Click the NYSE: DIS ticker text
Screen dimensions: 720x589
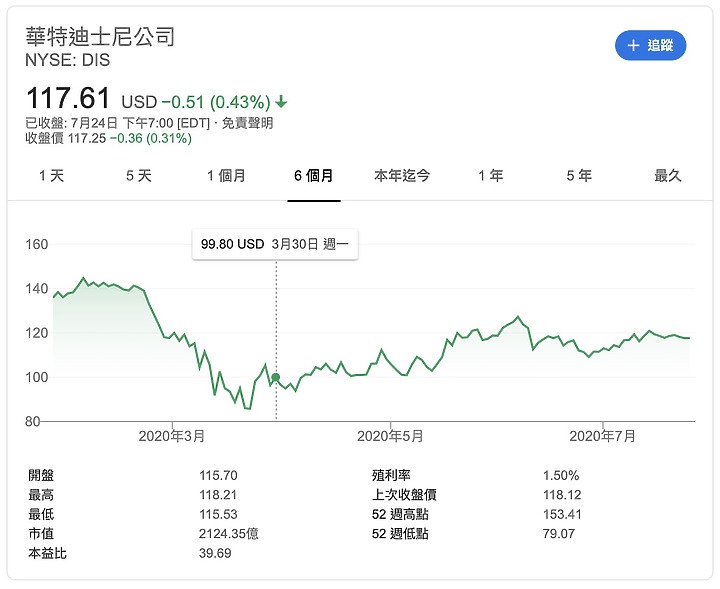tap(68, 60)
